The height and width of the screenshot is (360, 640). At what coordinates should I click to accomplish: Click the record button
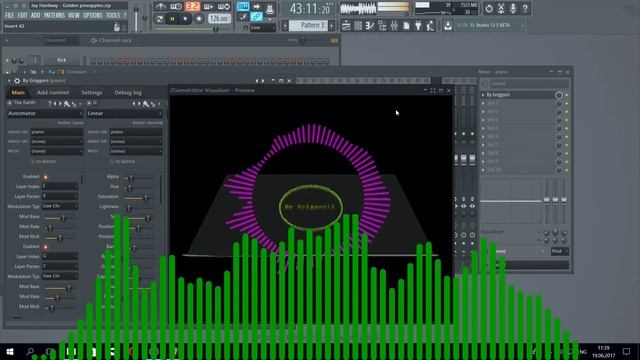[x=199, y=19]
